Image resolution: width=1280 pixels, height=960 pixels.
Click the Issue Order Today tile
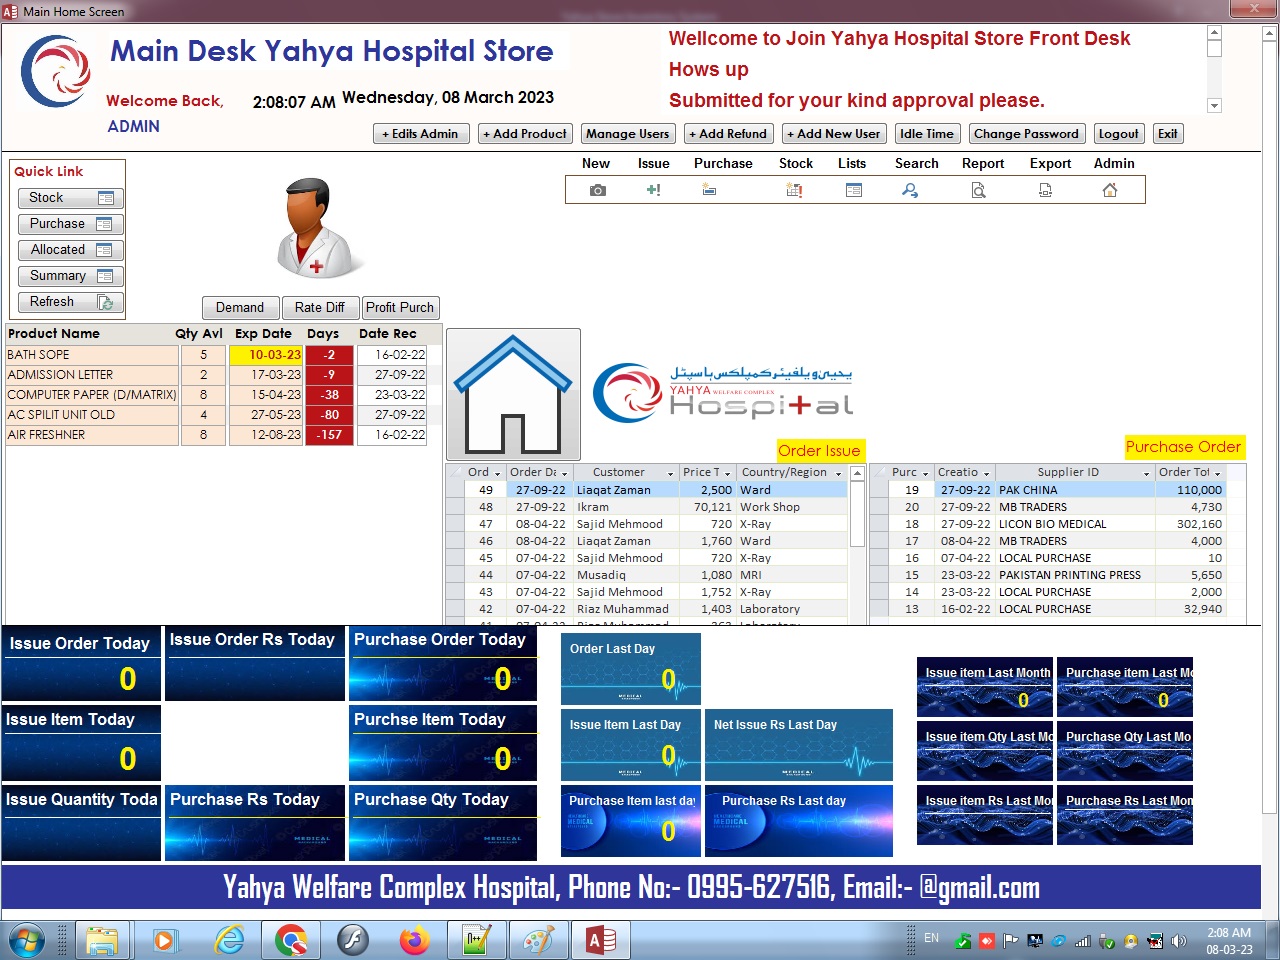tap(81, 664)
